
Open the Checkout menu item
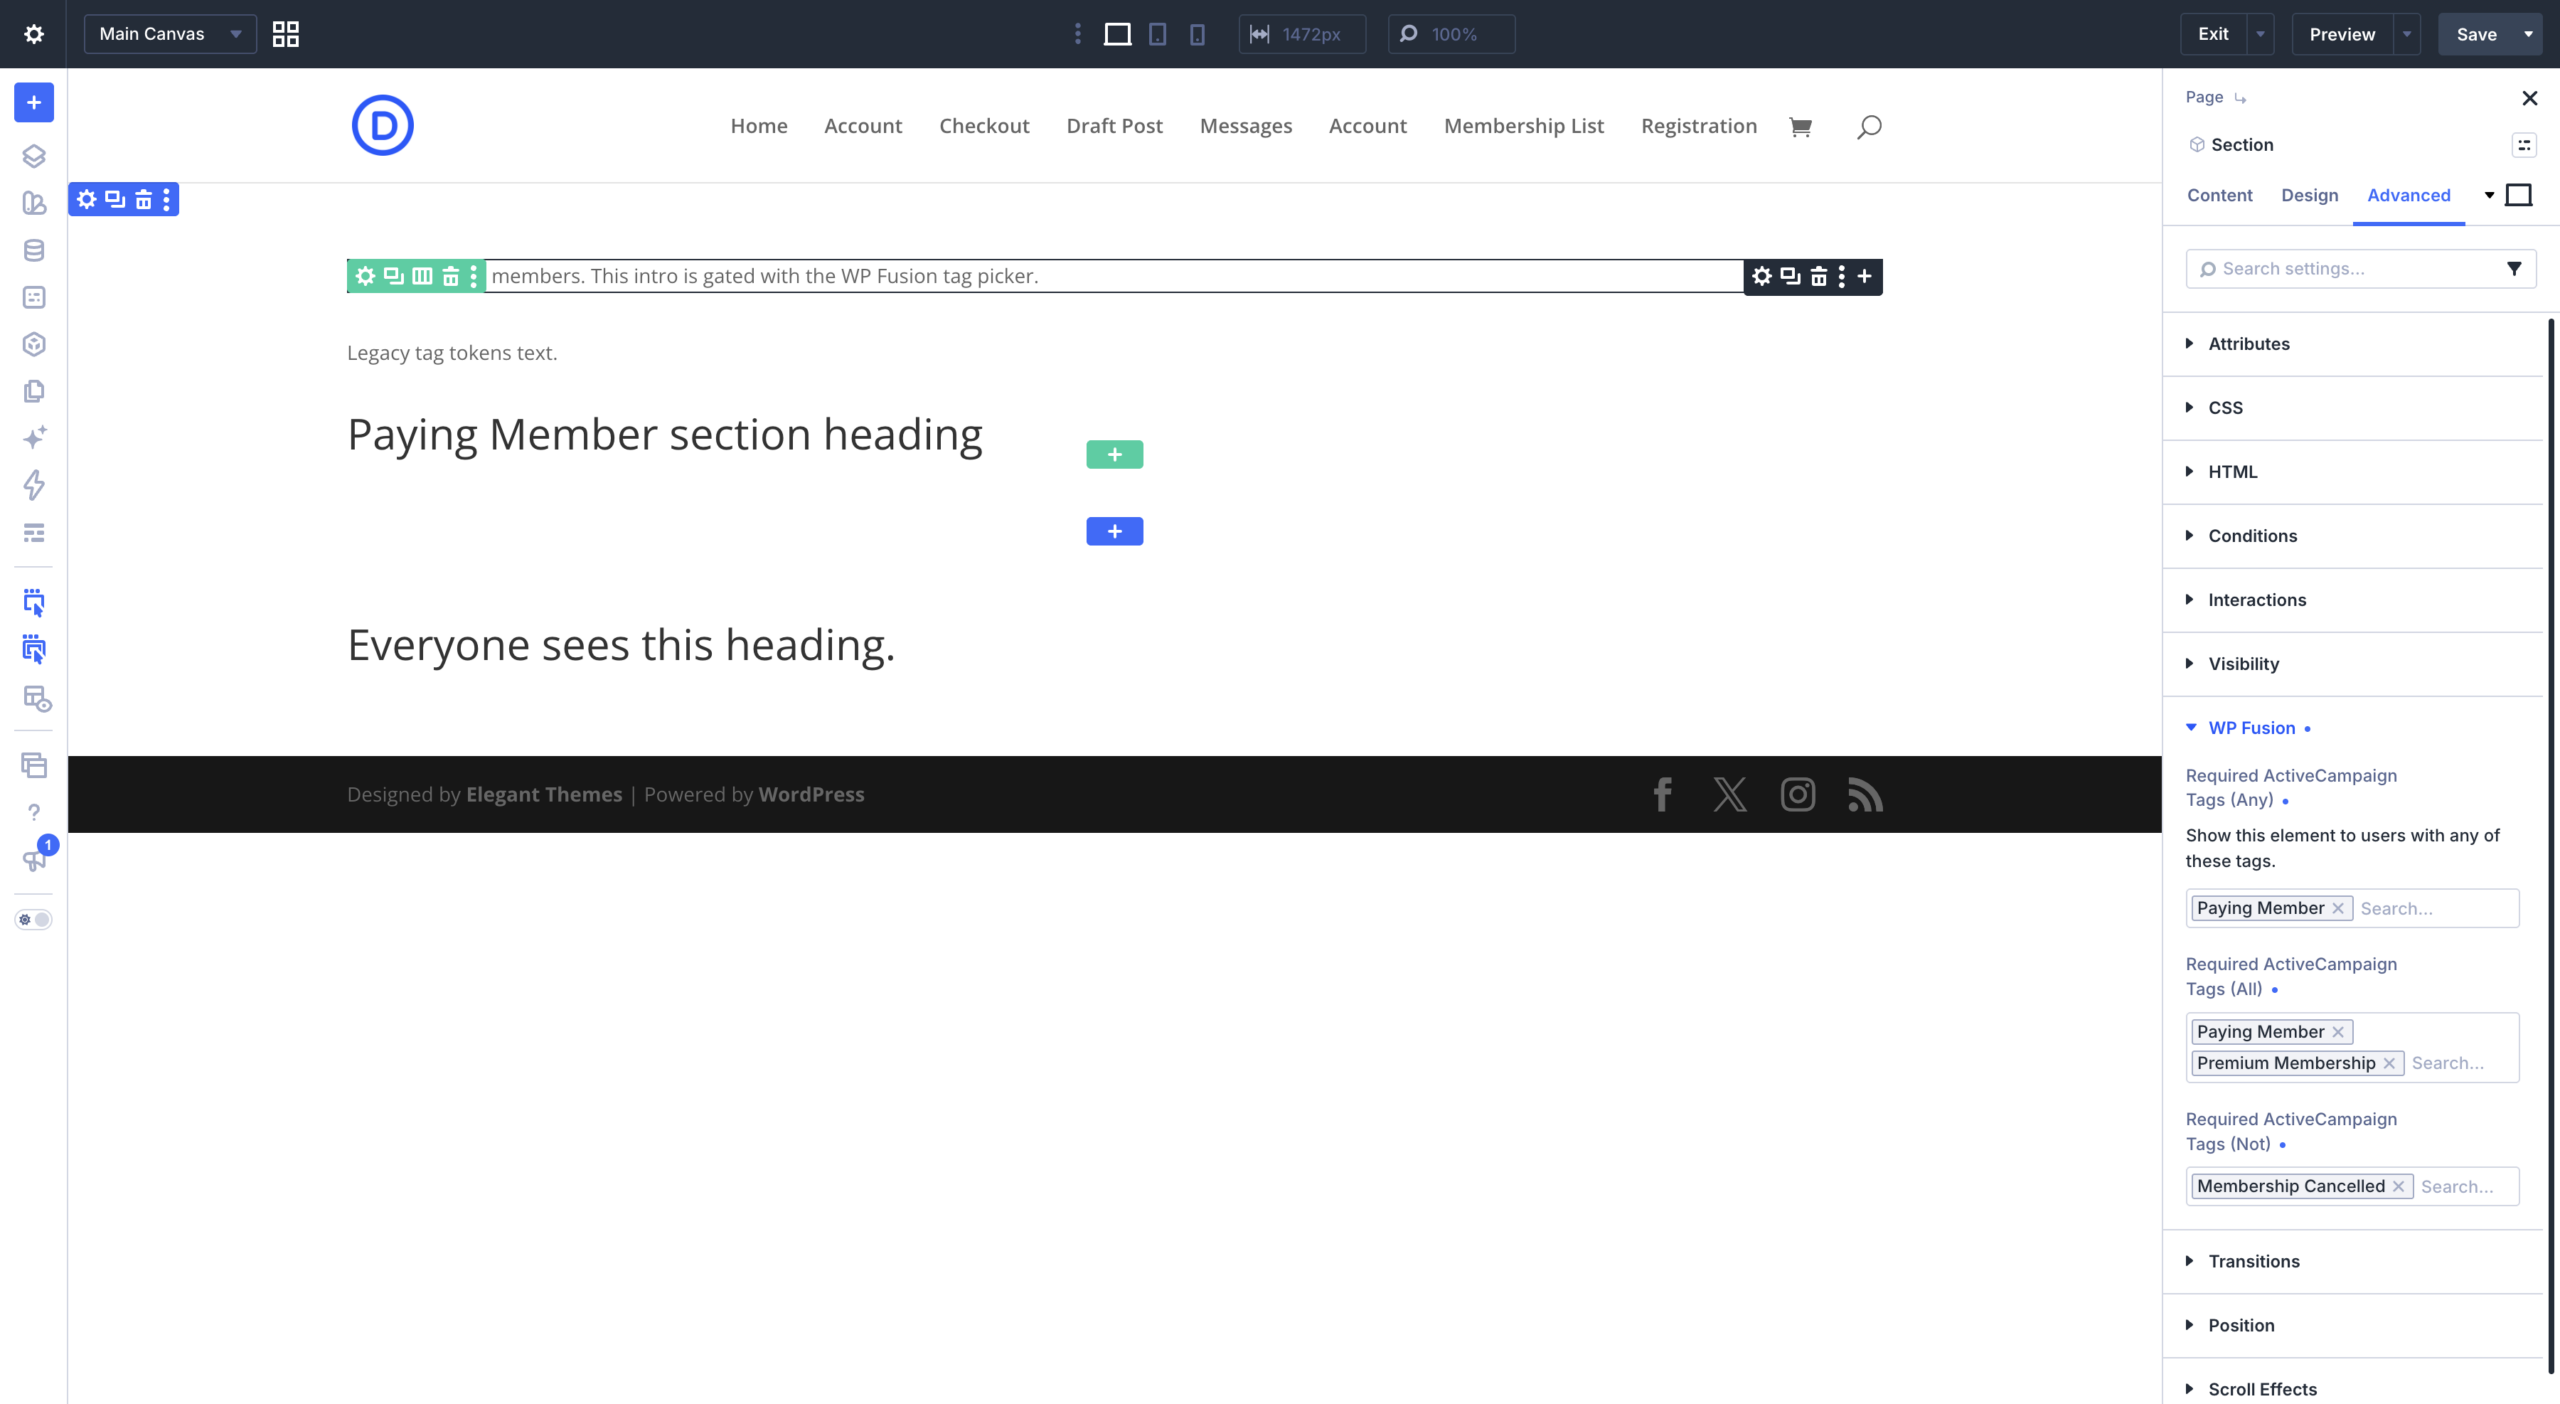pyautogui.click(x=984, y=126)
